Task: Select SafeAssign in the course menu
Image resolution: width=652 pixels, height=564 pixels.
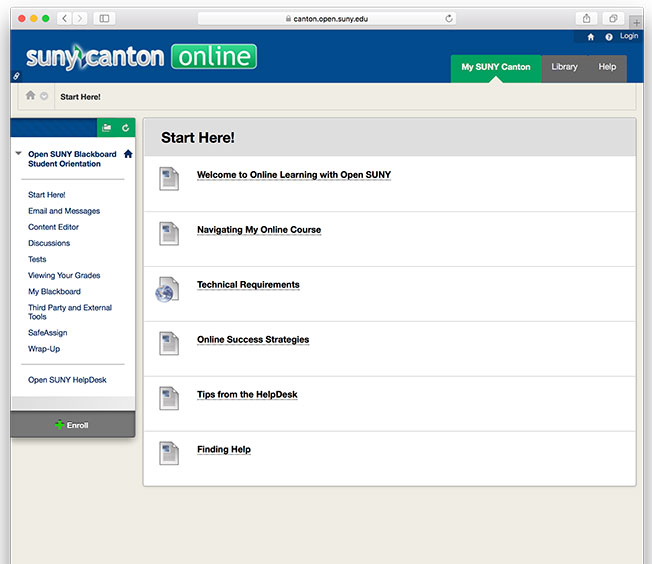Action: (x=47, y=333)
